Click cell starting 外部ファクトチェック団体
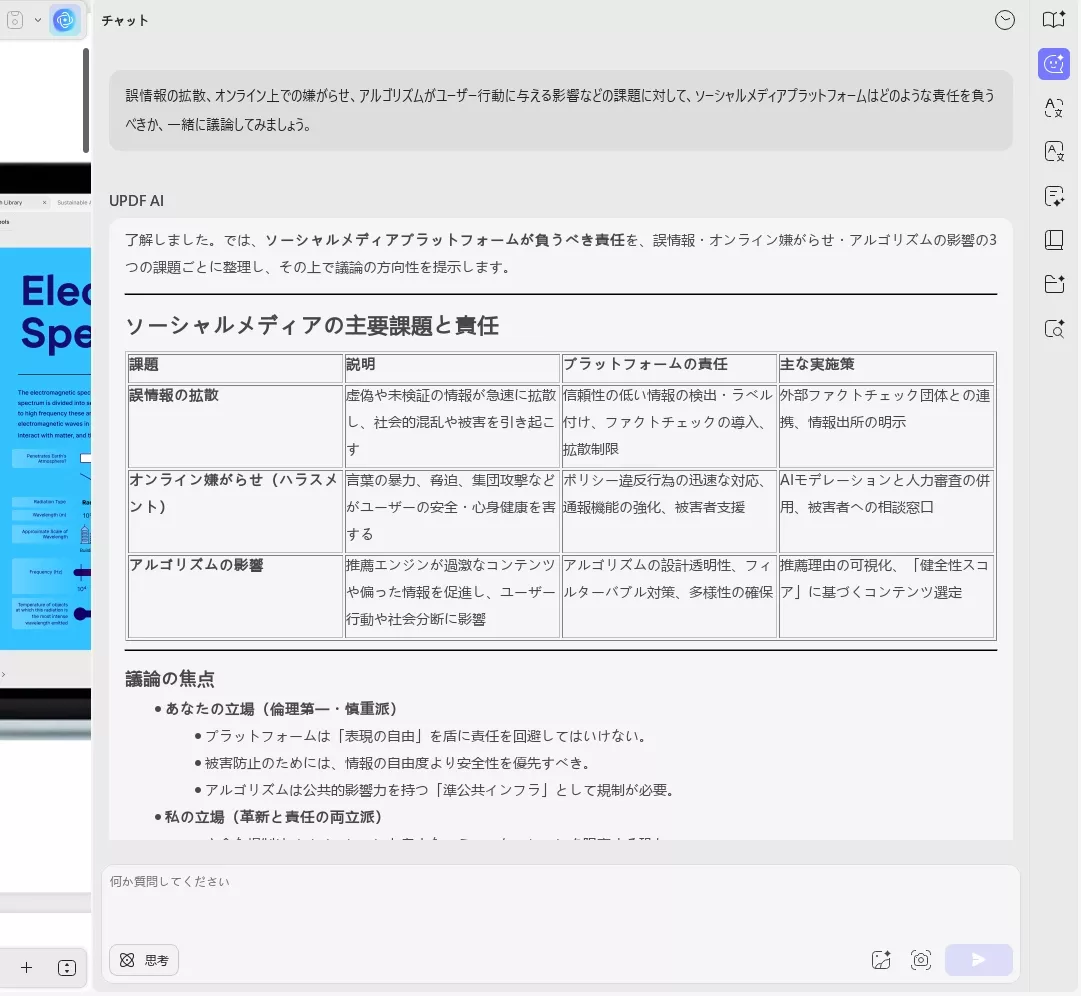Image resolution: width=1081 pixels, height=996 pixels. [x=886, y=426]
